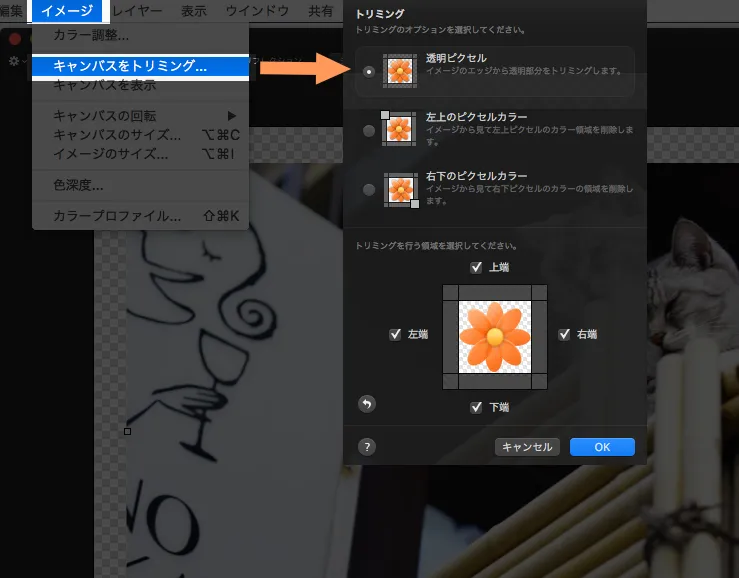Expand キャンバスの回転 submenu

pos(140,116)
